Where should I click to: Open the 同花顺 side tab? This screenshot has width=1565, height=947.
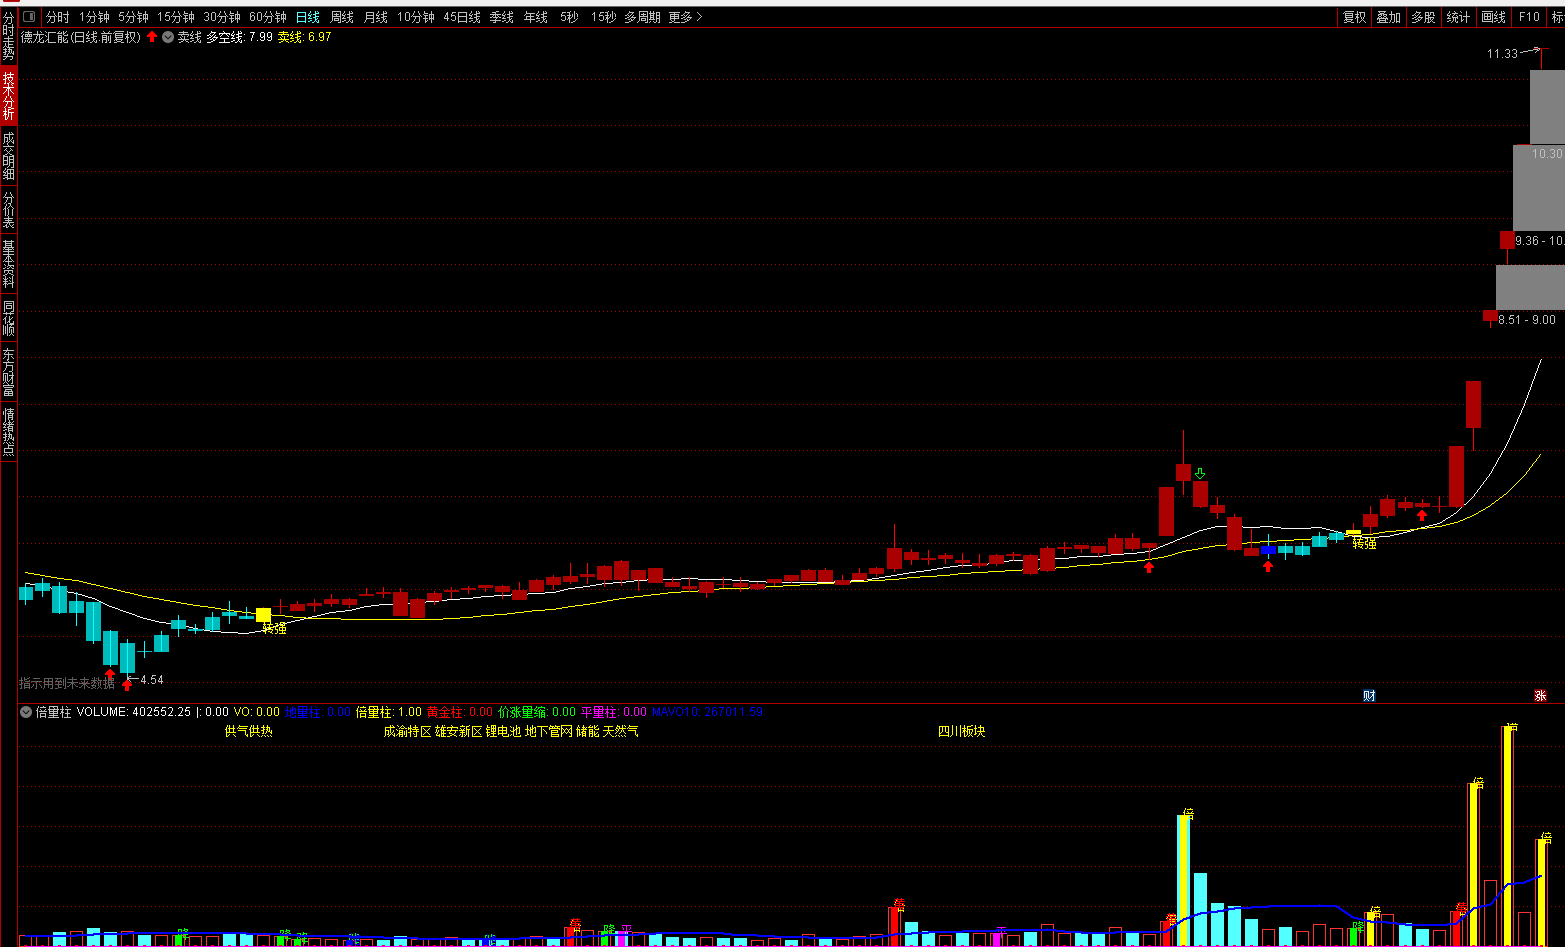point(8,317)
